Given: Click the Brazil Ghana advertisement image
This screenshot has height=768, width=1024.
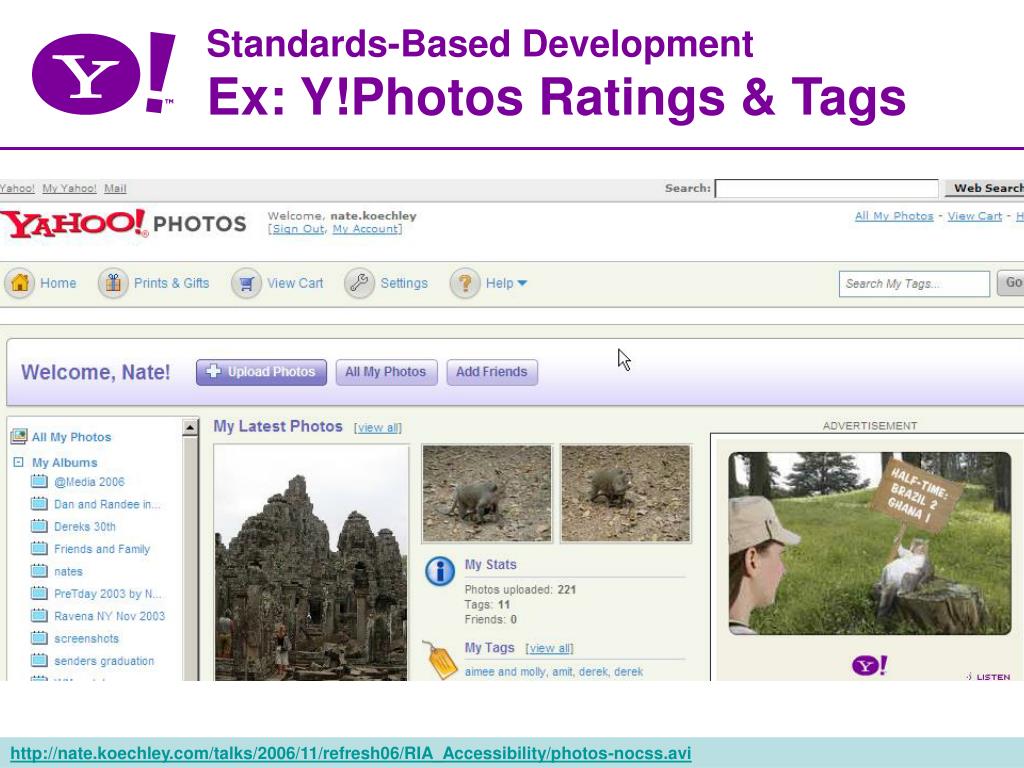Looking at the screenshot, I should click(x=870, y=543).
